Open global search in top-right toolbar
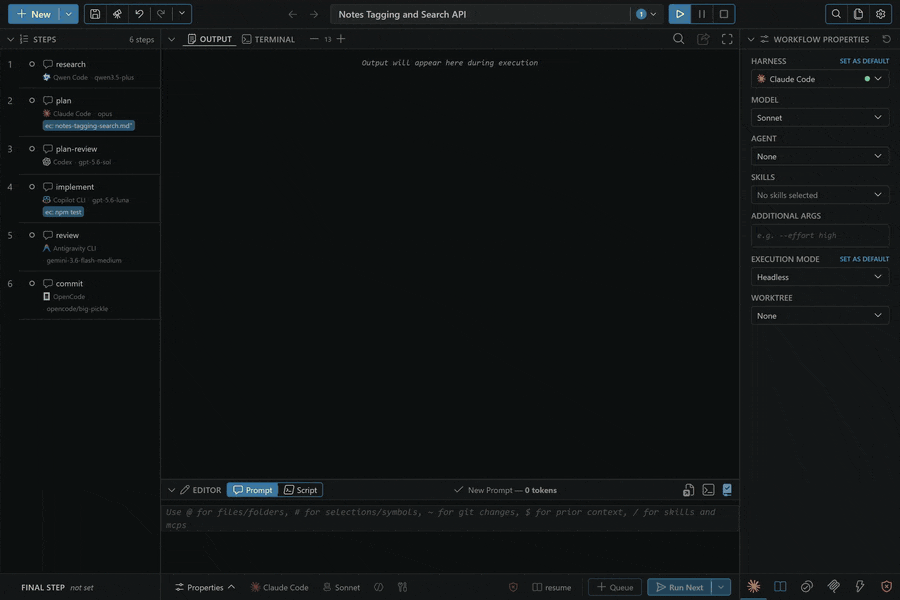Viewport: 900px width, 600px height. point(836,14)
